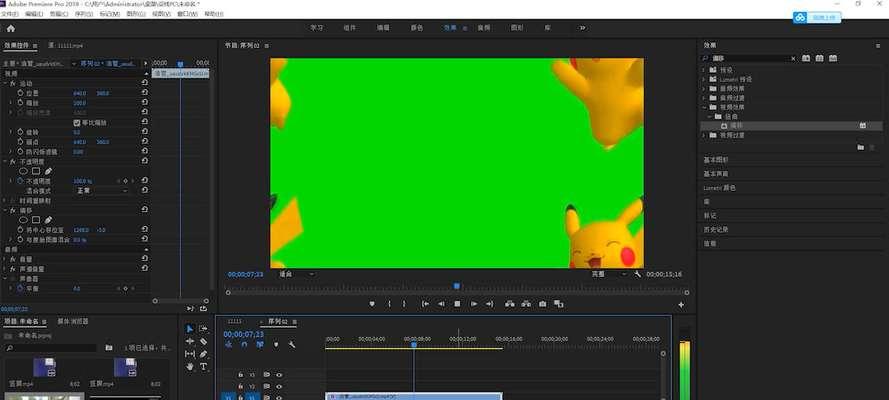Image resolution: width=889 pixels, height=400 pixels.
Task: Toggle animation stopwatch for 锚点
Action: pyautogui.click(x=20, y=142)
